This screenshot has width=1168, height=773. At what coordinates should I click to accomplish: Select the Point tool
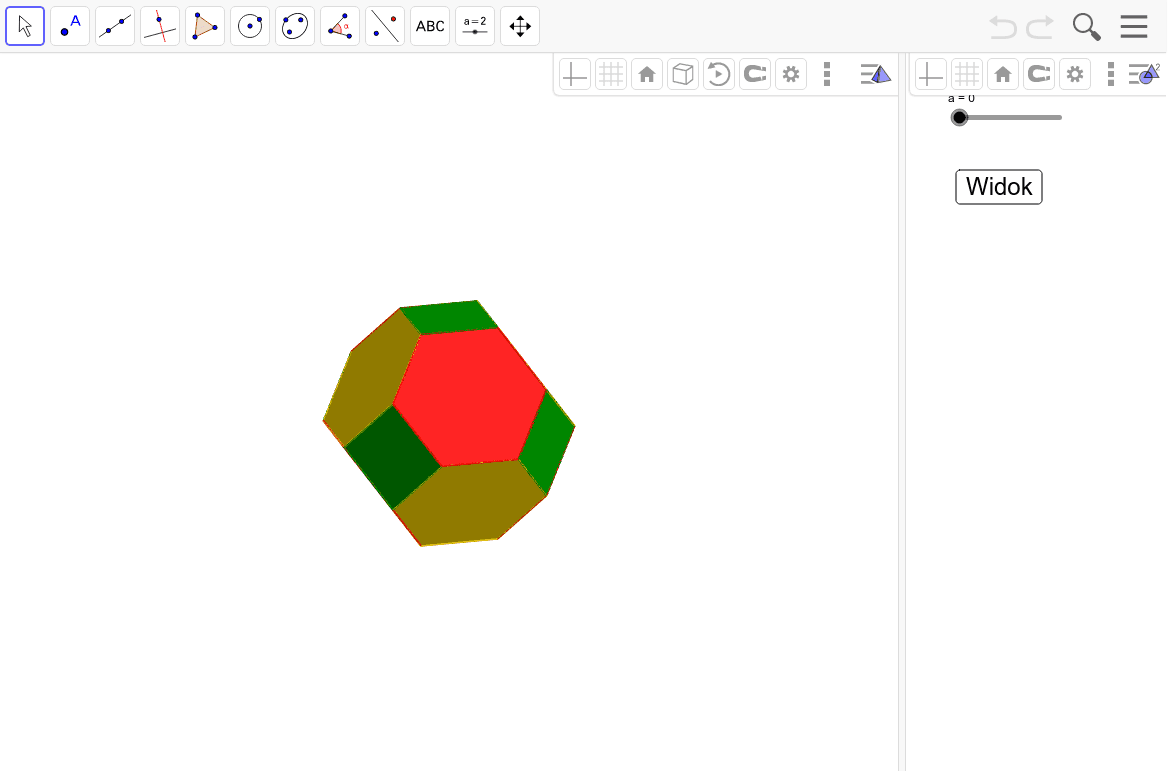point(70,26)
